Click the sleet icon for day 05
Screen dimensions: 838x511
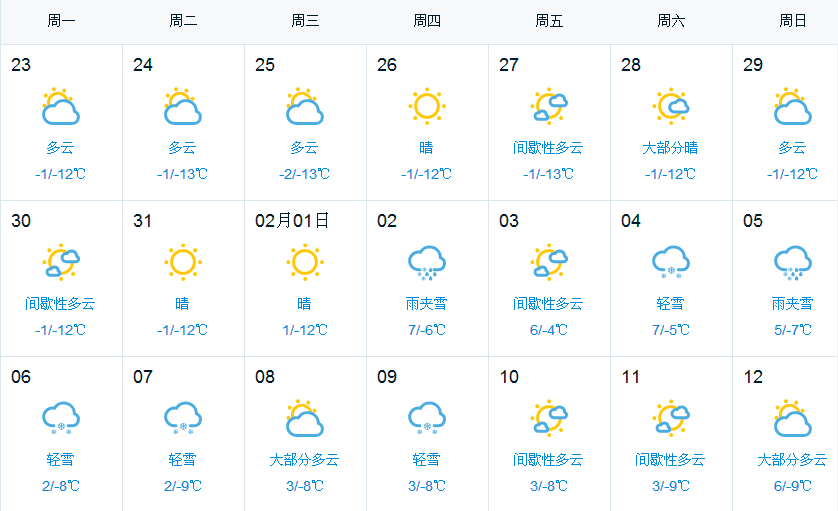pos(793,262)
